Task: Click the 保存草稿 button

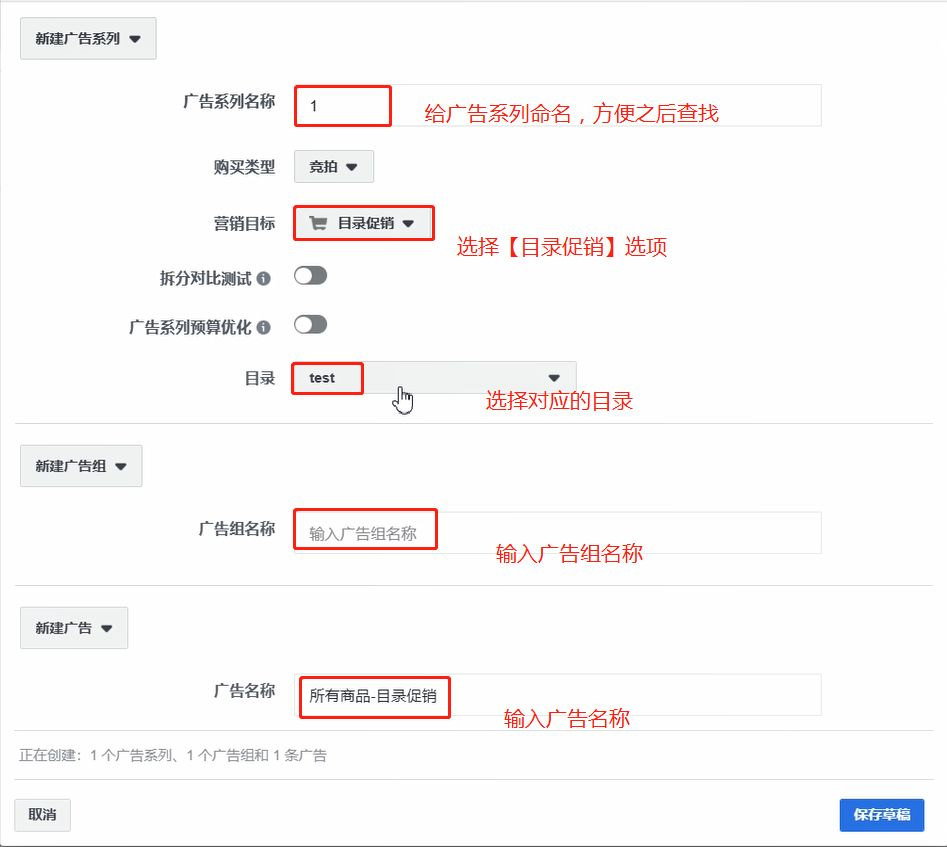Action: tap(882, 815)
